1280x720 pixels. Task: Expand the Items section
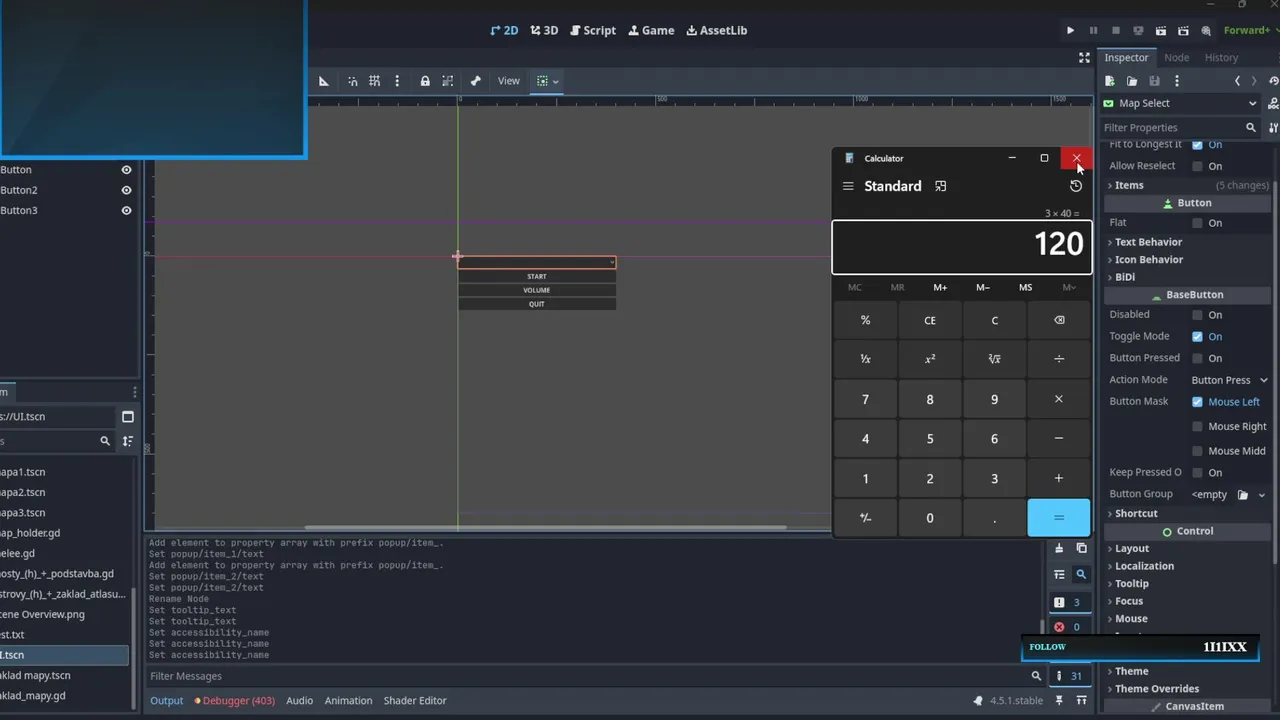[1187, 185]
